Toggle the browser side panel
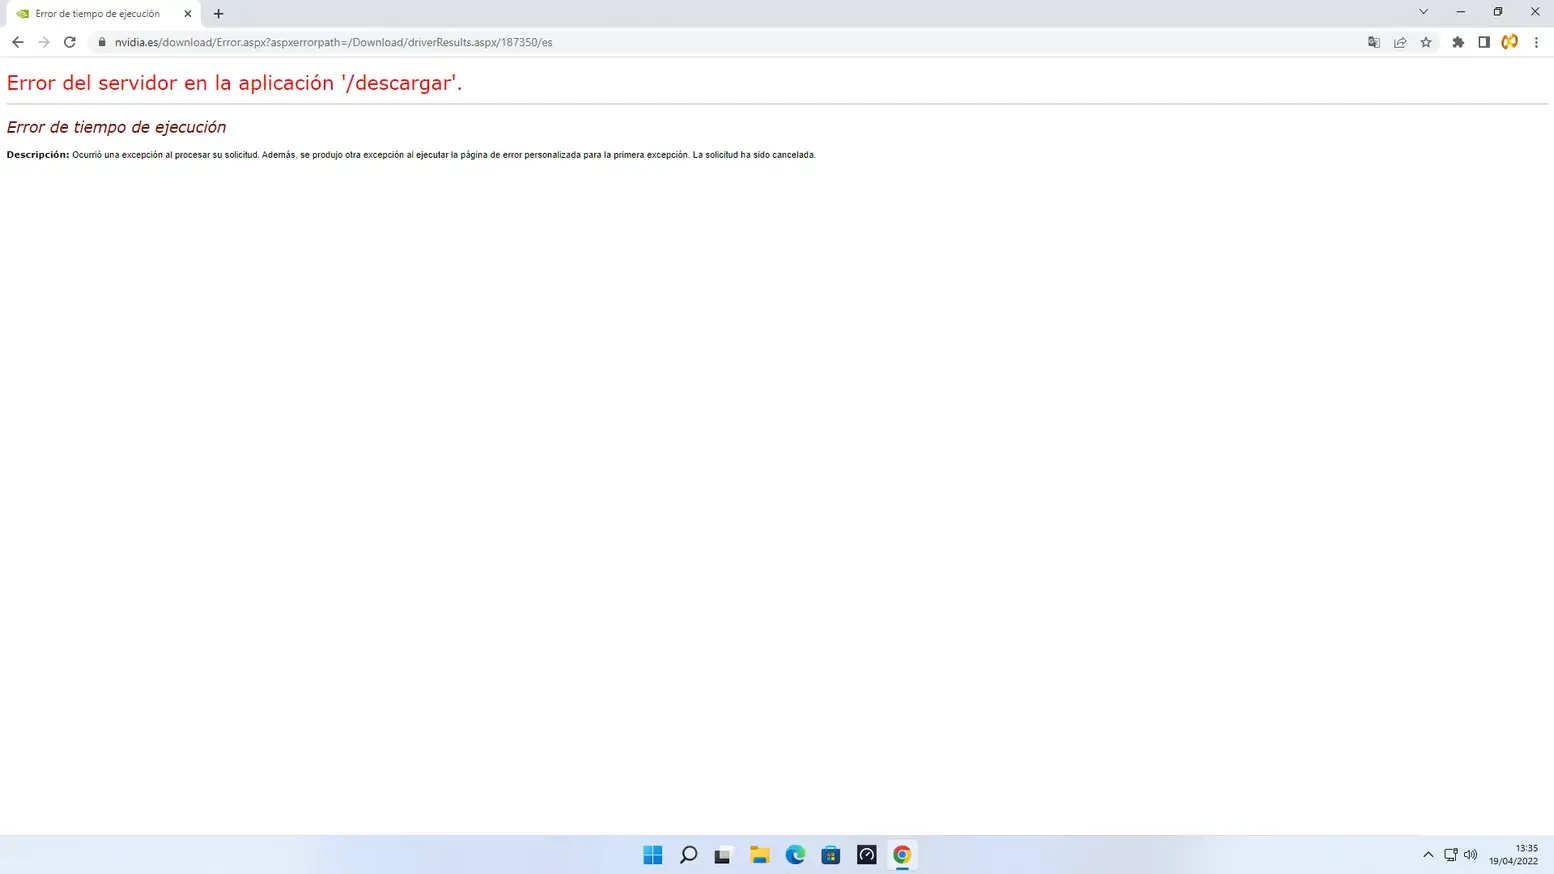 click(x=1484, y=42)
